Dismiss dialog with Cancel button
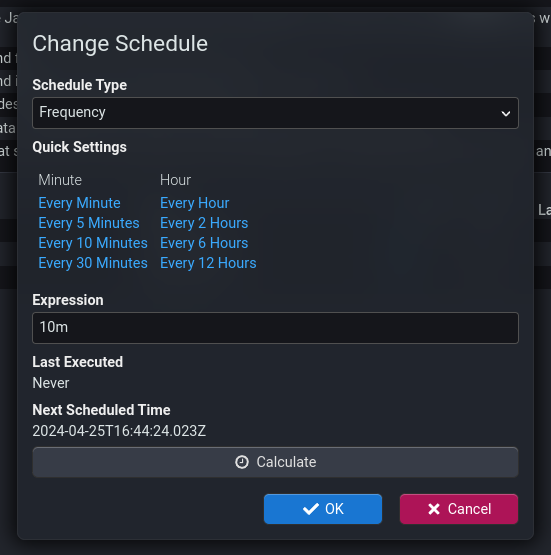This screenshot has width=551, height=555. (x=459, y=509)
